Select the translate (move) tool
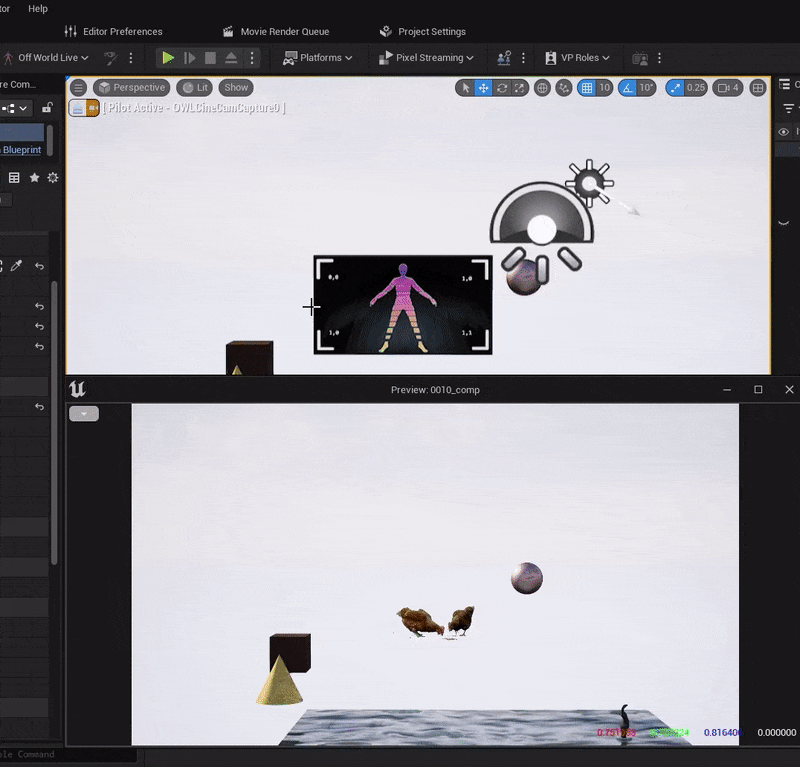The height and width of the screenshot is (767, 800). [x=483, y=88]
